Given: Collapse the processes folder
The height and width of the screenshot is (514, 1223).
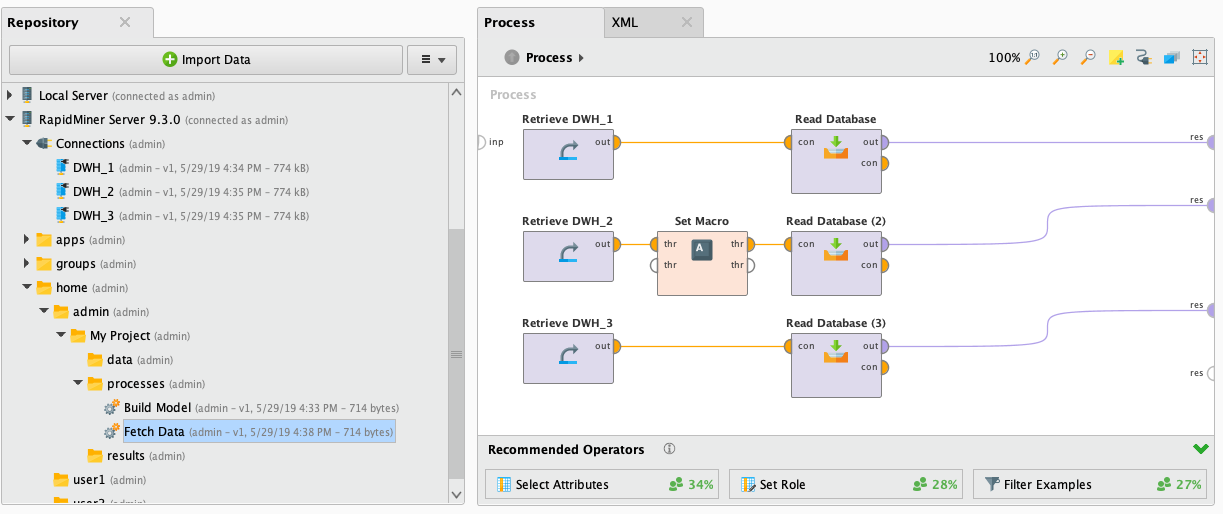Looking at the screenshot, I should pyautogui.click(x=78, y=384).
